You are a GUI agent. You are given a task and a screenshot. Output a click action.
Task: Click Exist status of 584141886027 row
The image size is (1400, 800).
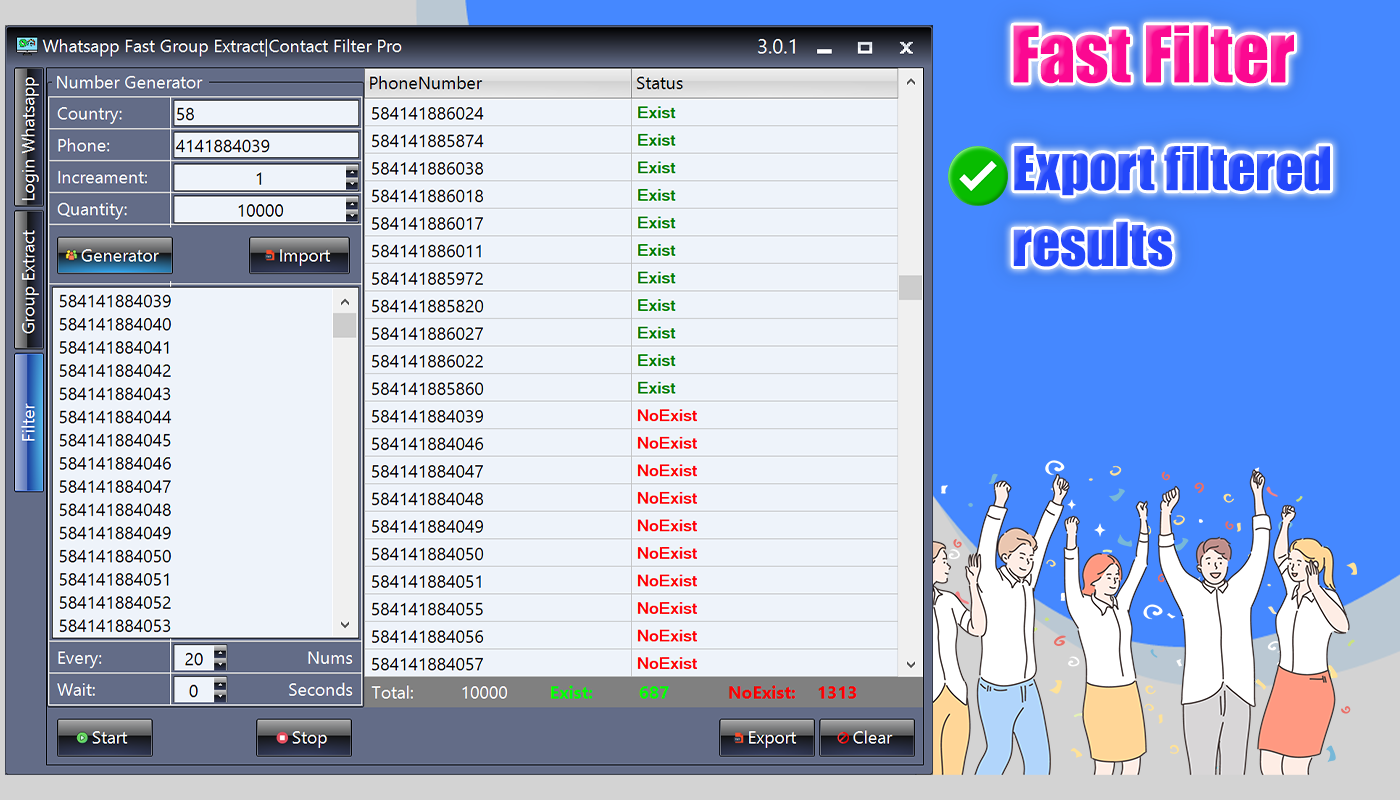pos(656,333)
